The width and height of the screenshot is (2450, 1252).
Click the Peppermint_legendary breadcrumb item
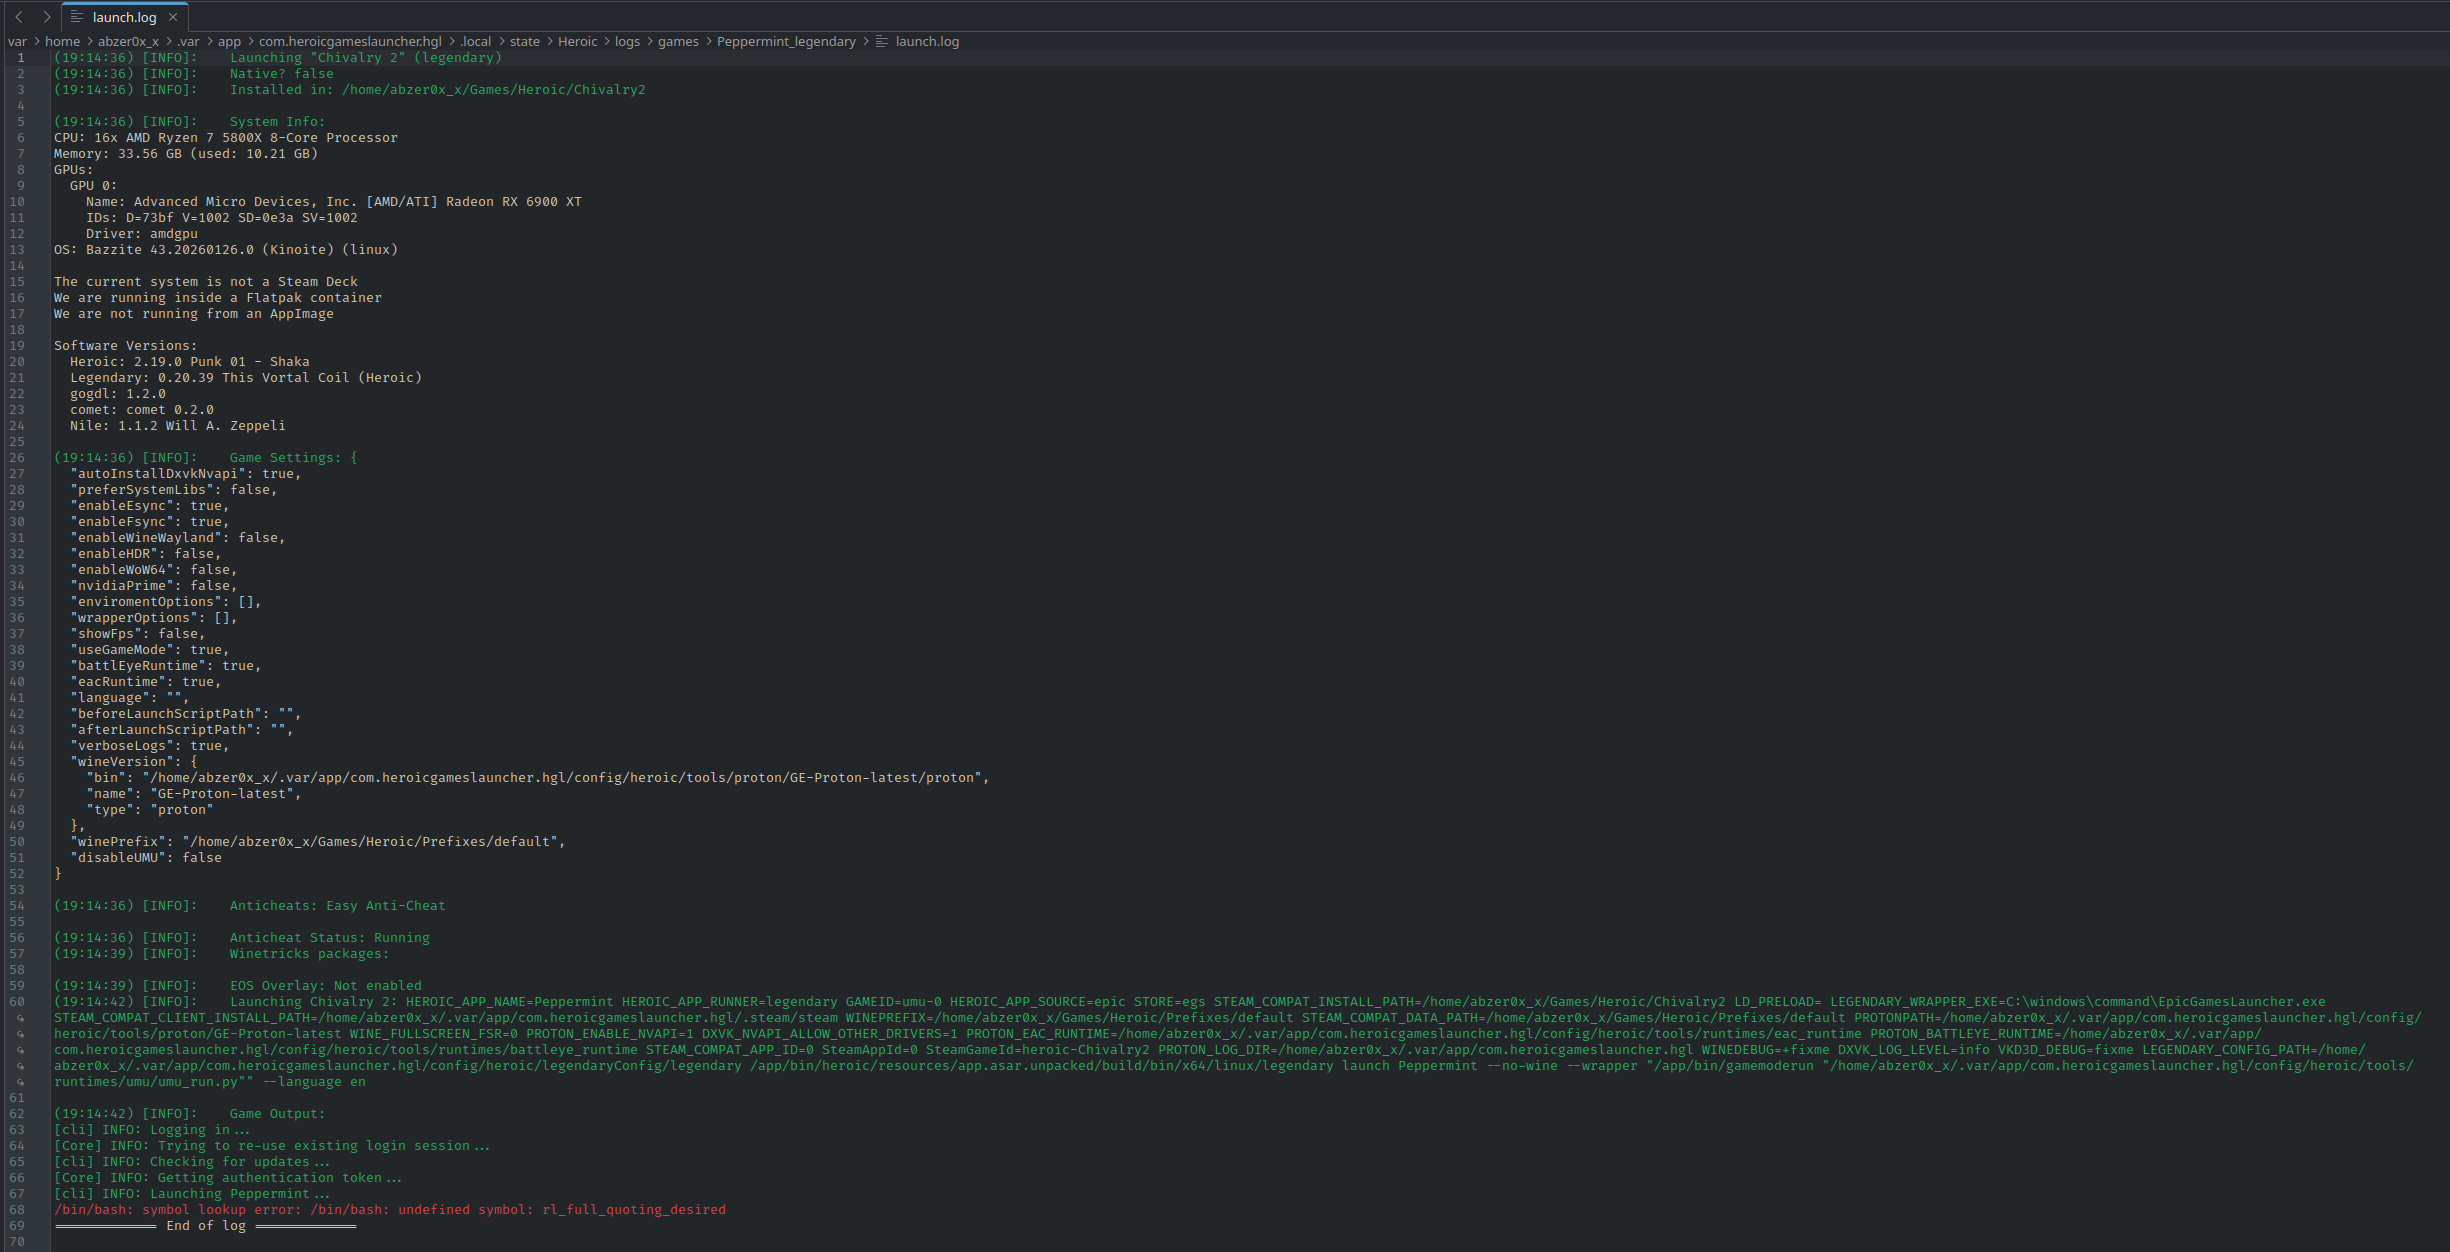[x=786, y=41]
